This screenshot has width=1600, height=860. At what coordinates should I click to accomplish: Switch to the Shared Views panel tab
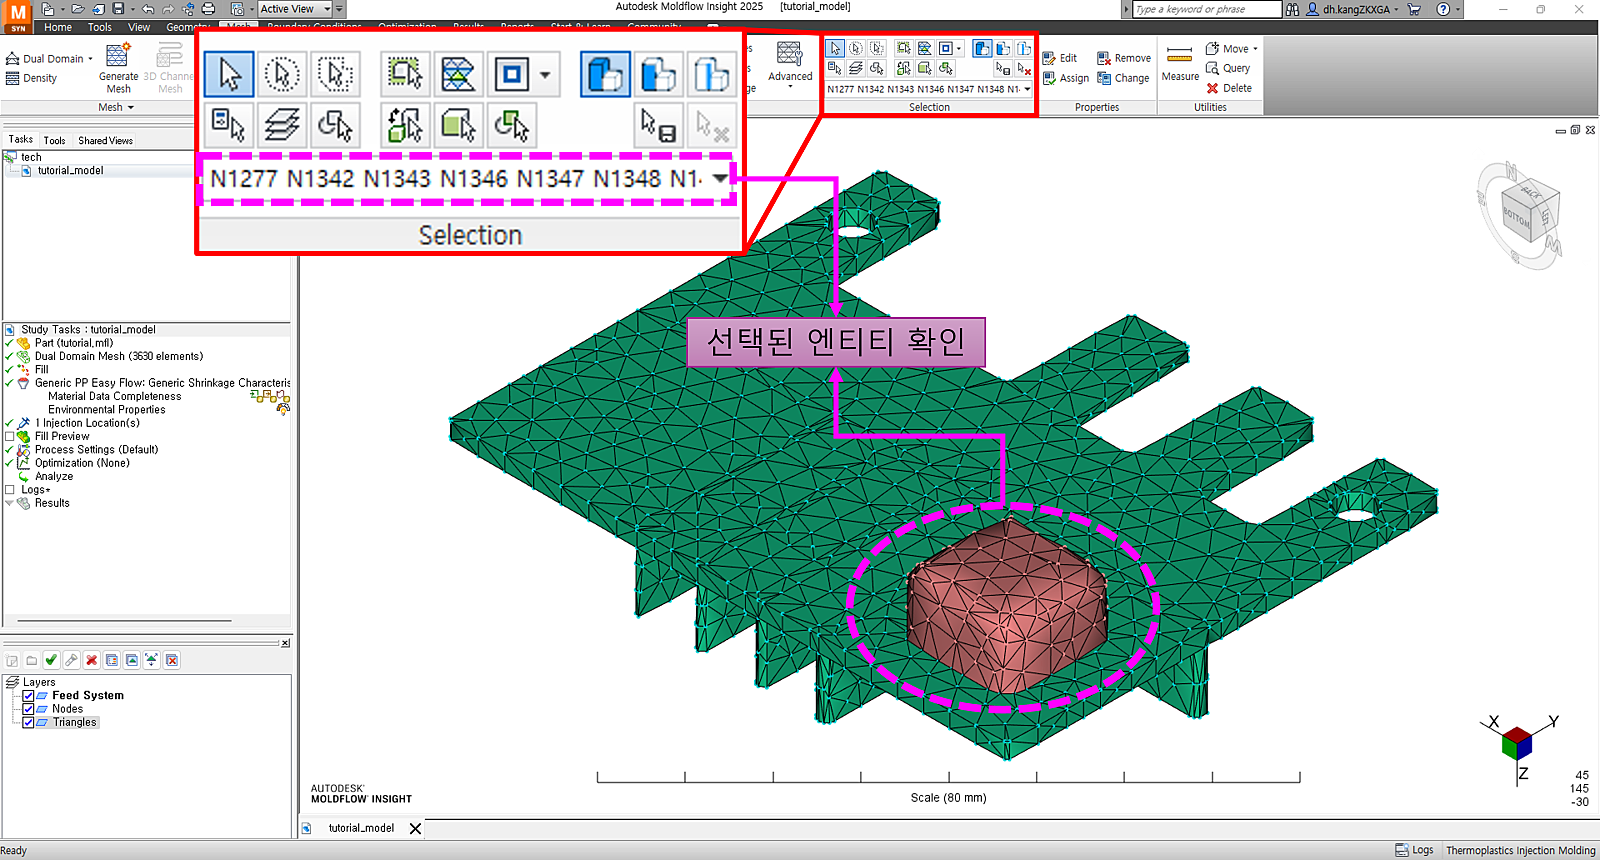click(x=105, y=140)
